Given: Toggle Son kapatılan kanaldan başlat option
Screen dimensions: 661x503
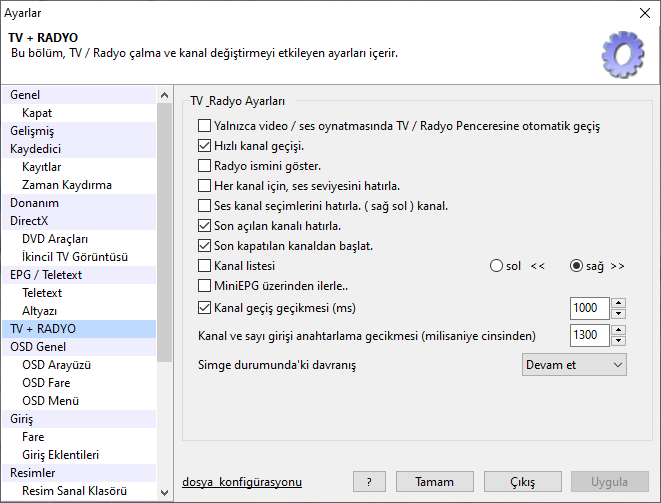Looking at the screenshot, I should point(205,245).
